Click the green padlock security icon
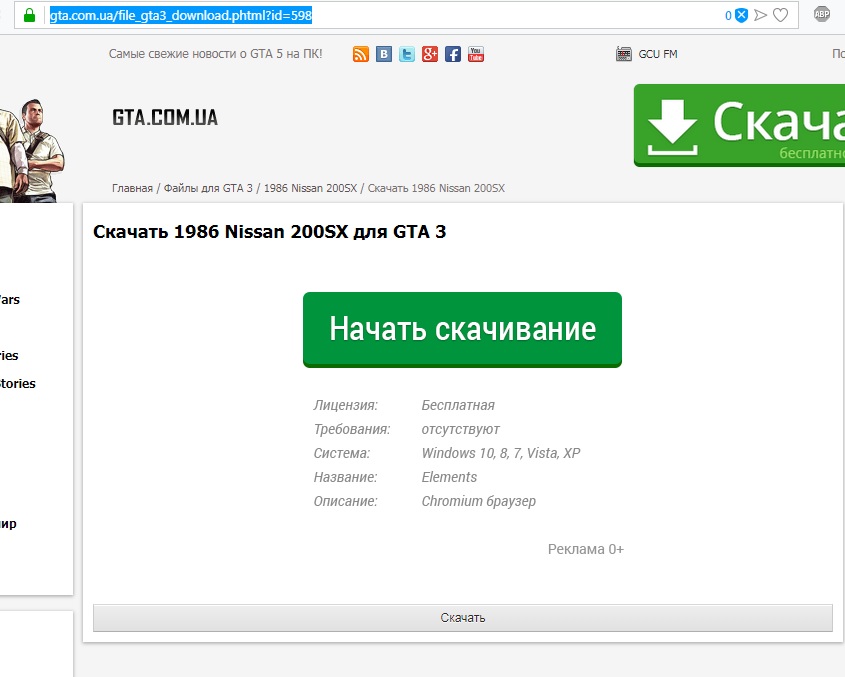845x677 pixels. pyautogui.click(x=30, y=15)
